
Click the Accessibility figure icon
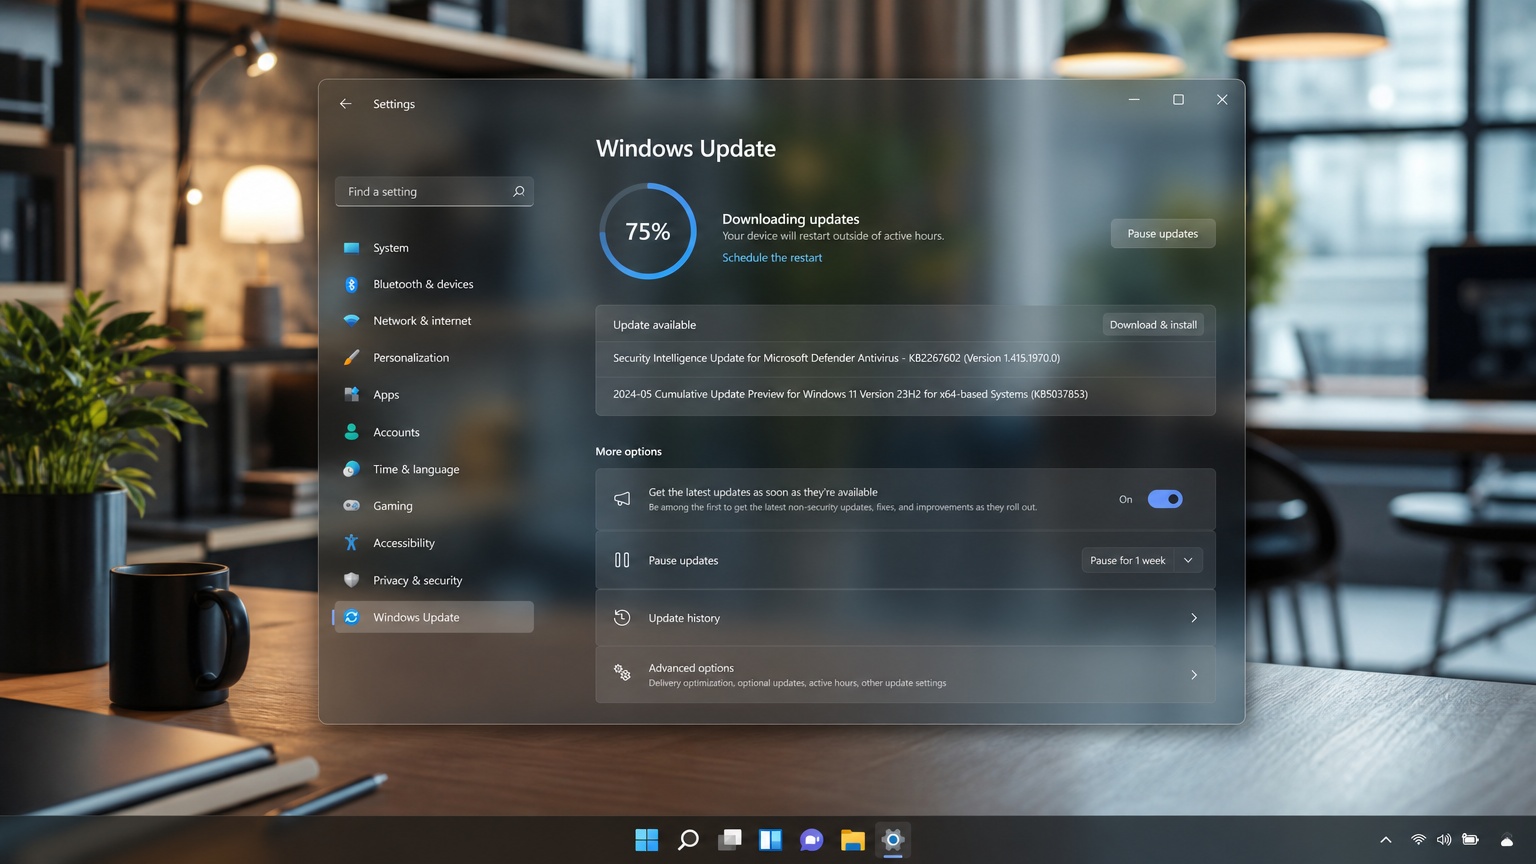351,543
